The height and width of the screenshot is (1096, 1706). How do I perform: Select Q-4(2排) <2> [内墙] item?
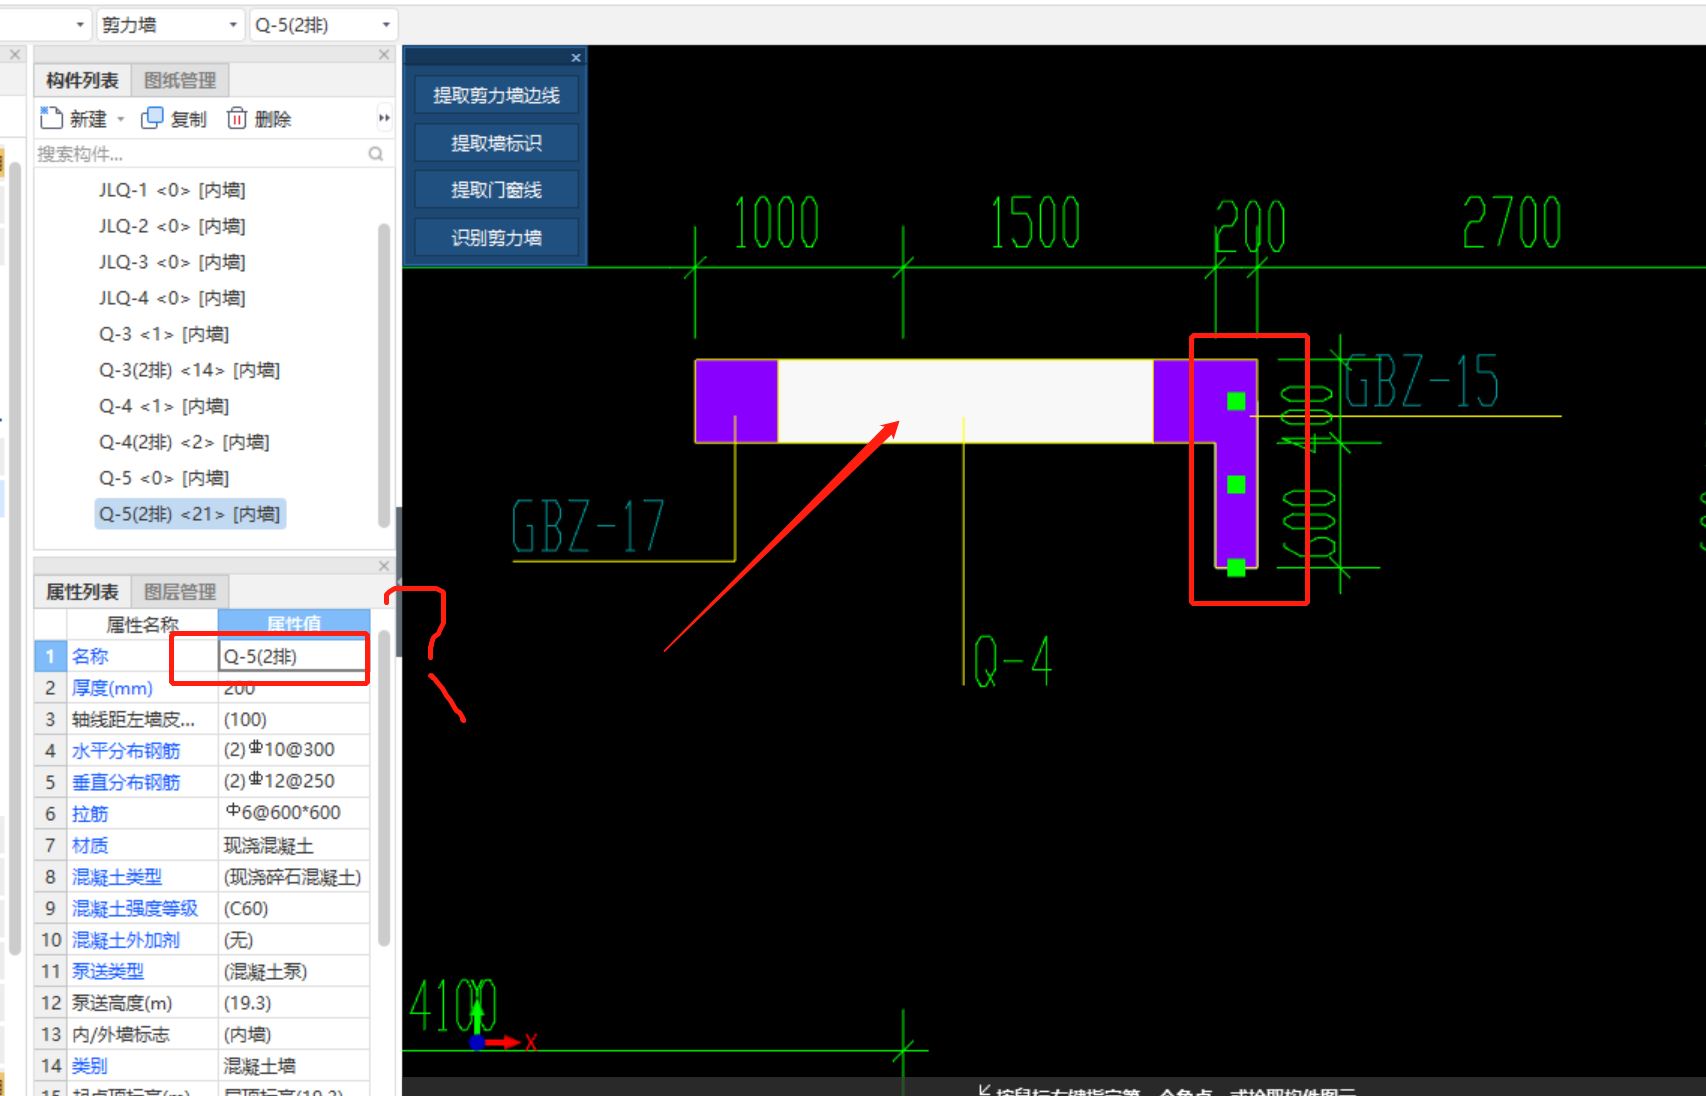tap(184, 442)
